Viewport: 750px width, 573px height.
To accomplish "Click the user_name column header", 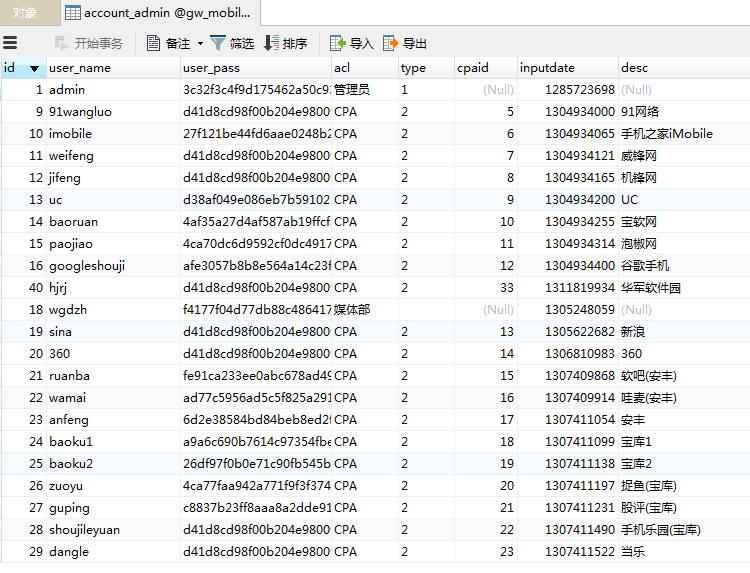I will click(x=113, y=68).
